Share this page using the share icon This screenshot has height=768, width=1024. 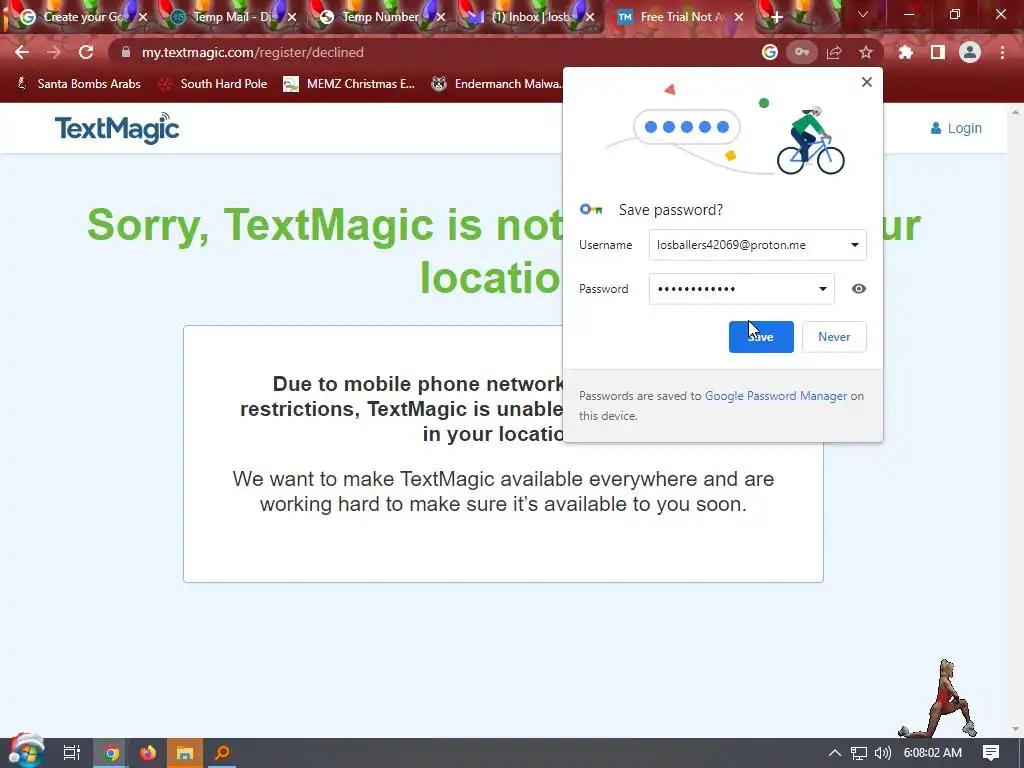click(834, 52)
